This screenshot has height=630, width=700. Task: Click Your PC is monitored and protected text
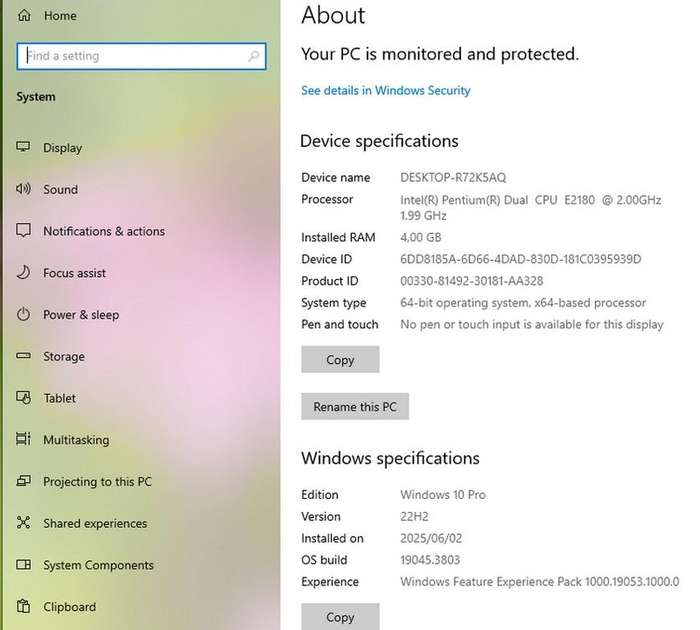(440, 54)
